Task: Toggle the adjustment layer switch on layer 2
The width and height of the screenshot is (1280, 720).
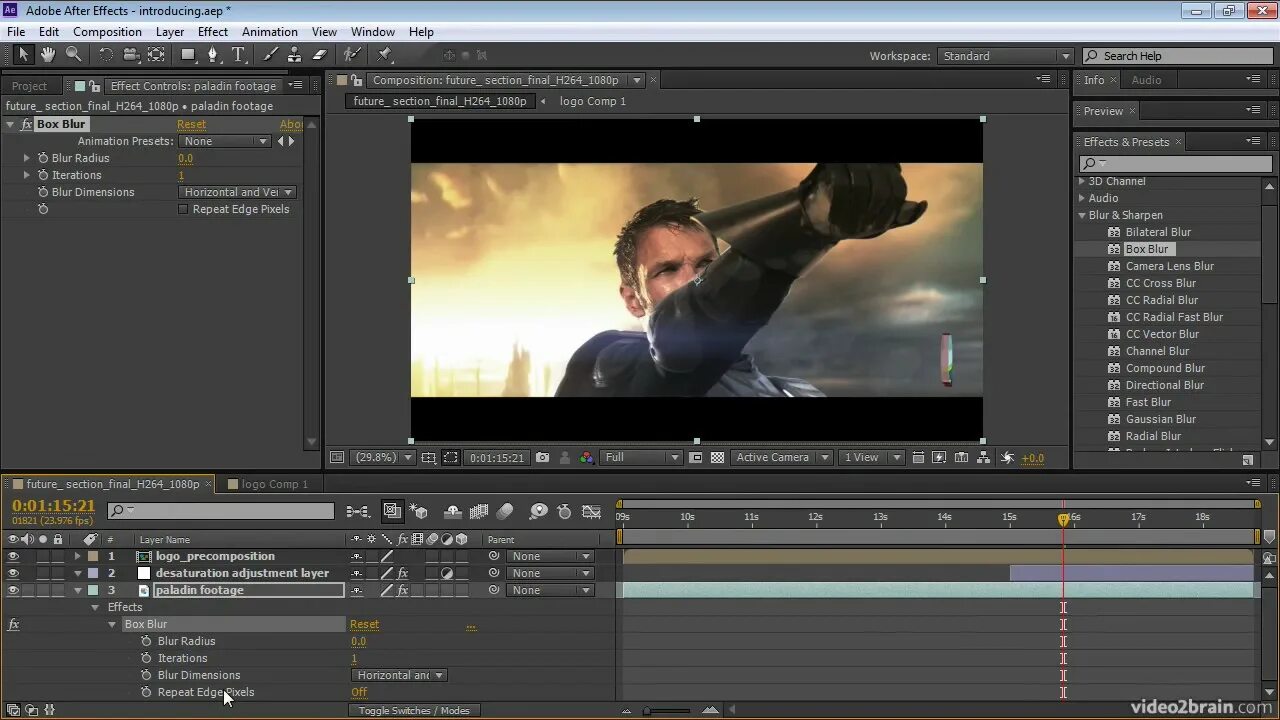Action: click(x=447, y=573)
